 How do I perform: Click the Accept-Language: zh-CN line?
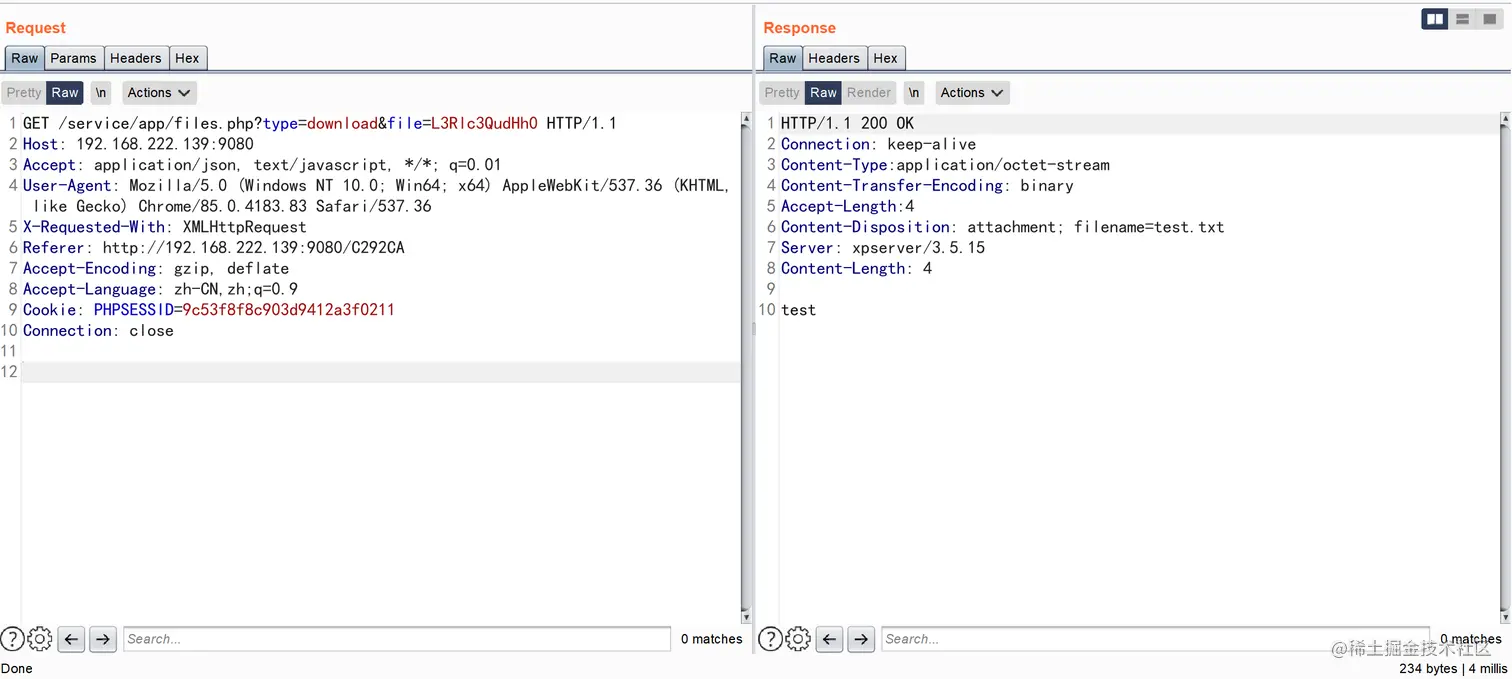[160, 289]
